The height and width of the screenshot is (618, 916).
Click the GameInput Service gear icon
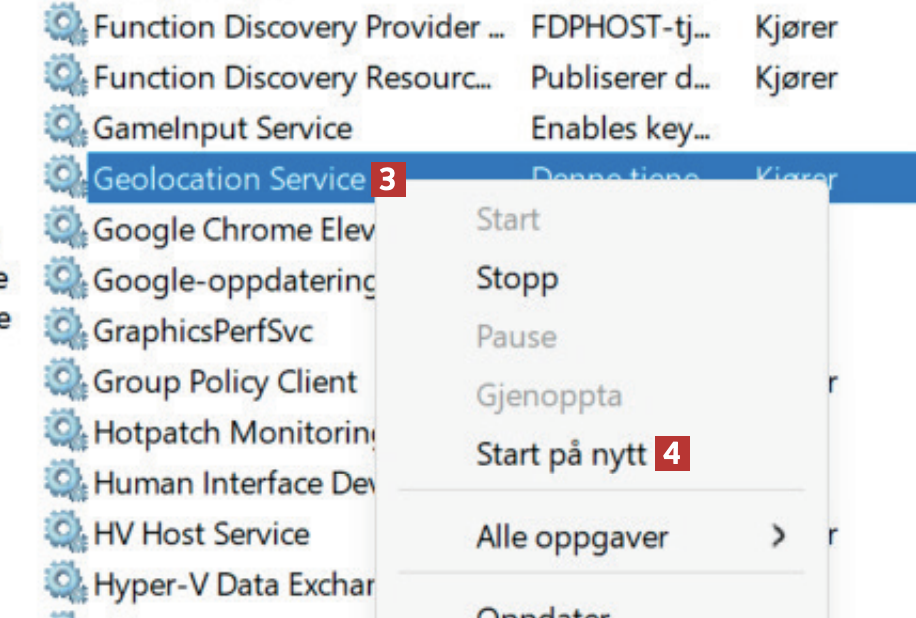click(66, 127)
